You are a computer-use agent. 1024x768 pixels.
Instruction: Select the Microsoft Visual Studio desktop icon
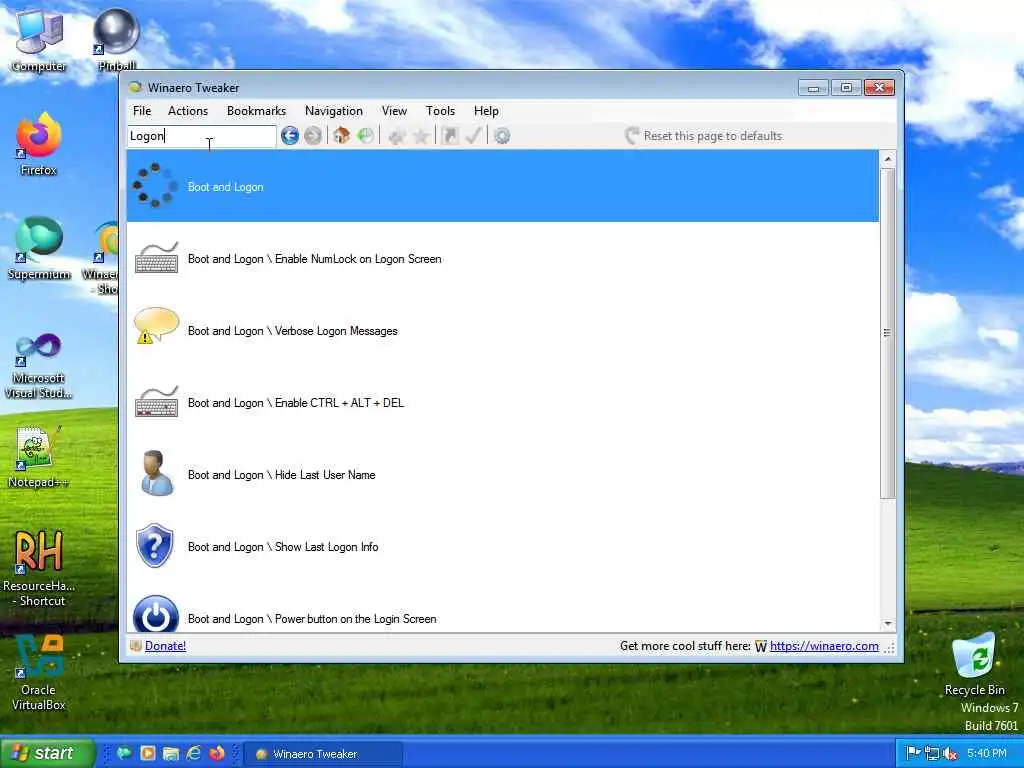[x=39, y=366]
